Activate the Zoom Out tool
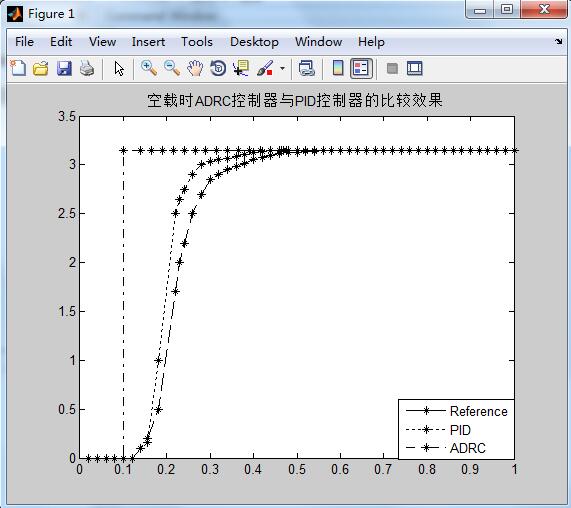Image resolution: width=571 pixels, height=508 pixels. coord(172,68)
